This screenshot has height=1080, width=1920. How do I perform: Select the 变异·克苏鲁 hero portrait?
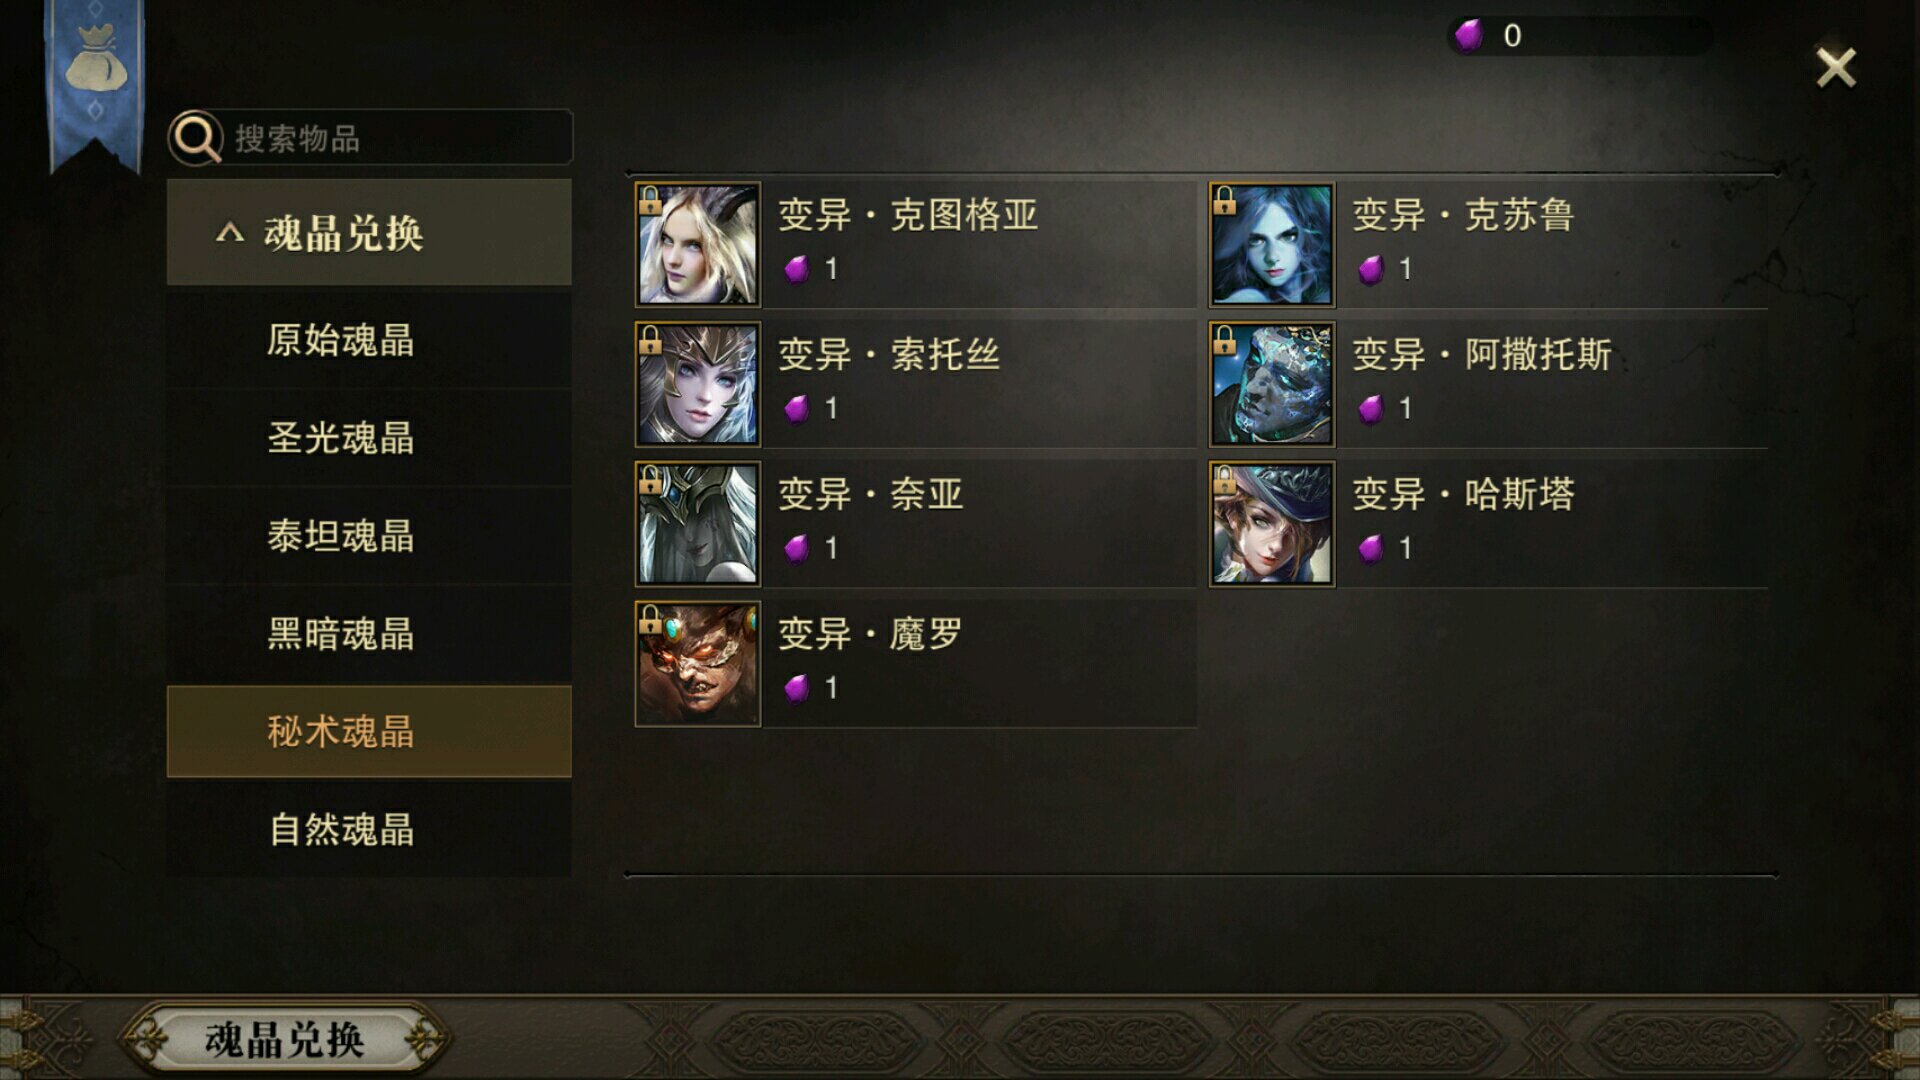[x=1272, y=244]
